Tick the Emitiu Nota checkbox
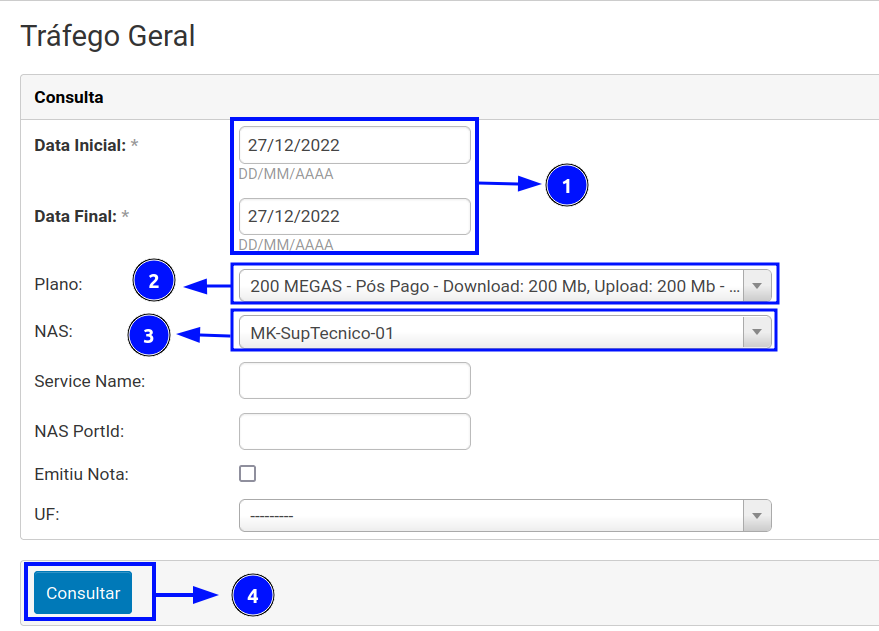The image size is (879, 631). tap(247, 474)
